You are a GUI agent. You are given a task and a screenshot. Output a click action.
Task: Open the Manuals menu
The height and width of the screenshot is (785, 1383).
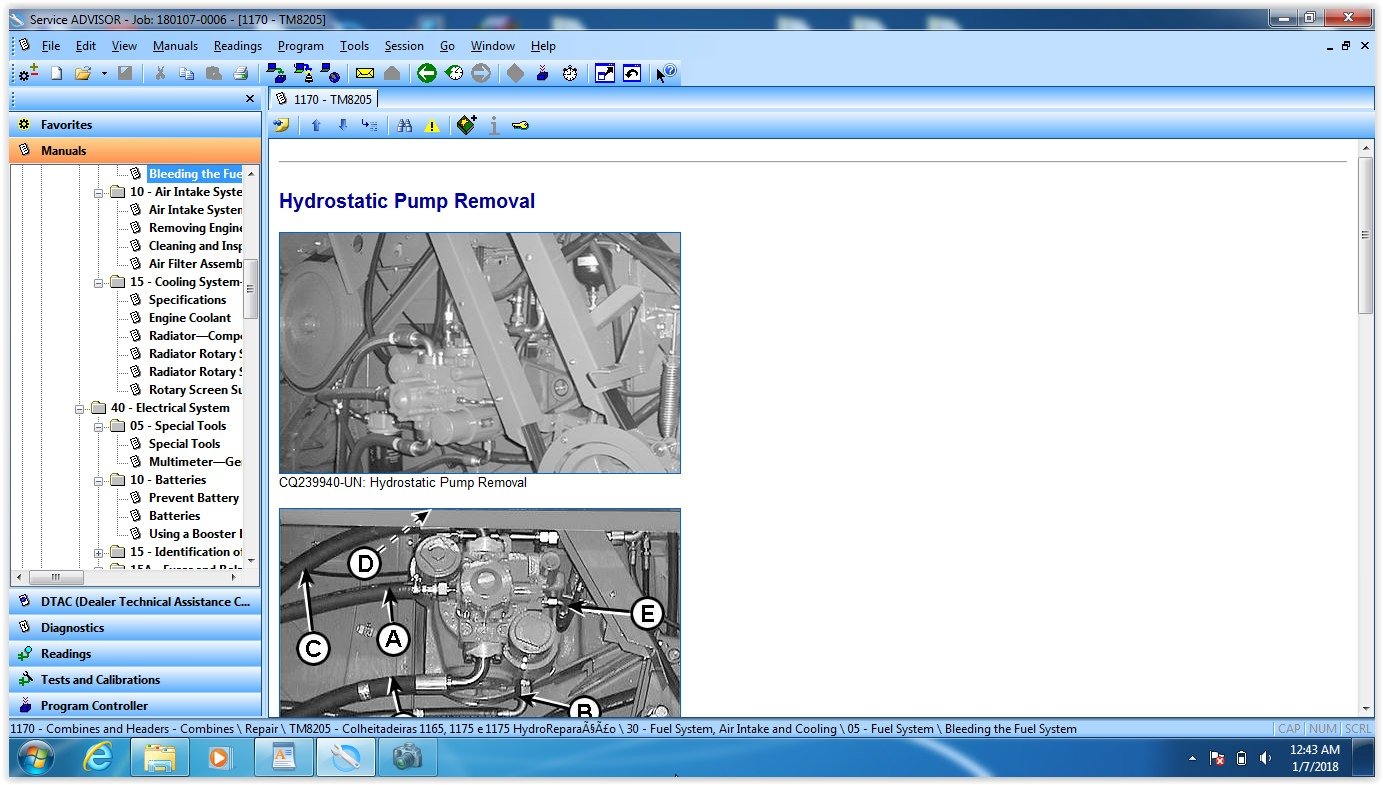(175, 45)
